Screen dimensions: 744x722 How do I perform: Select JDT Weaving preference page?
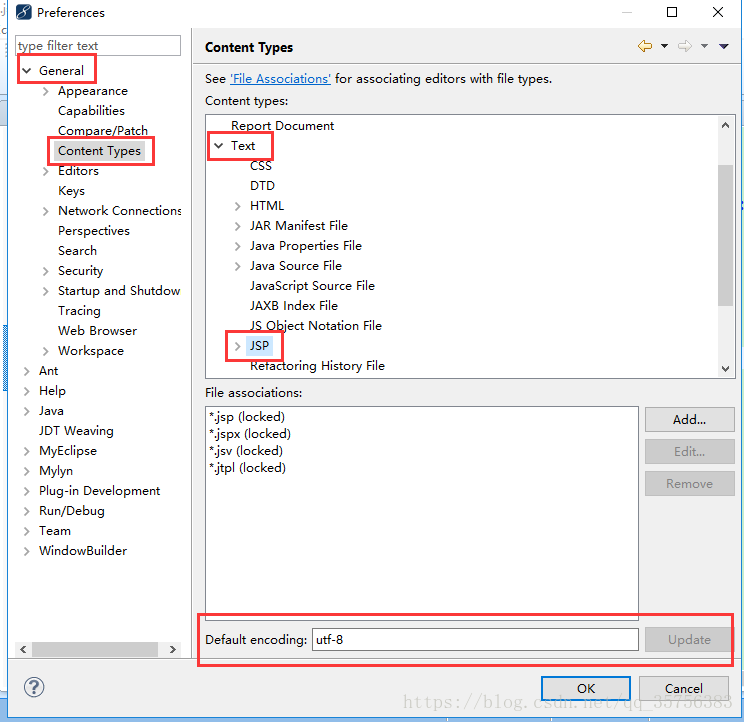pyautogui.click(x=76, y=431)
